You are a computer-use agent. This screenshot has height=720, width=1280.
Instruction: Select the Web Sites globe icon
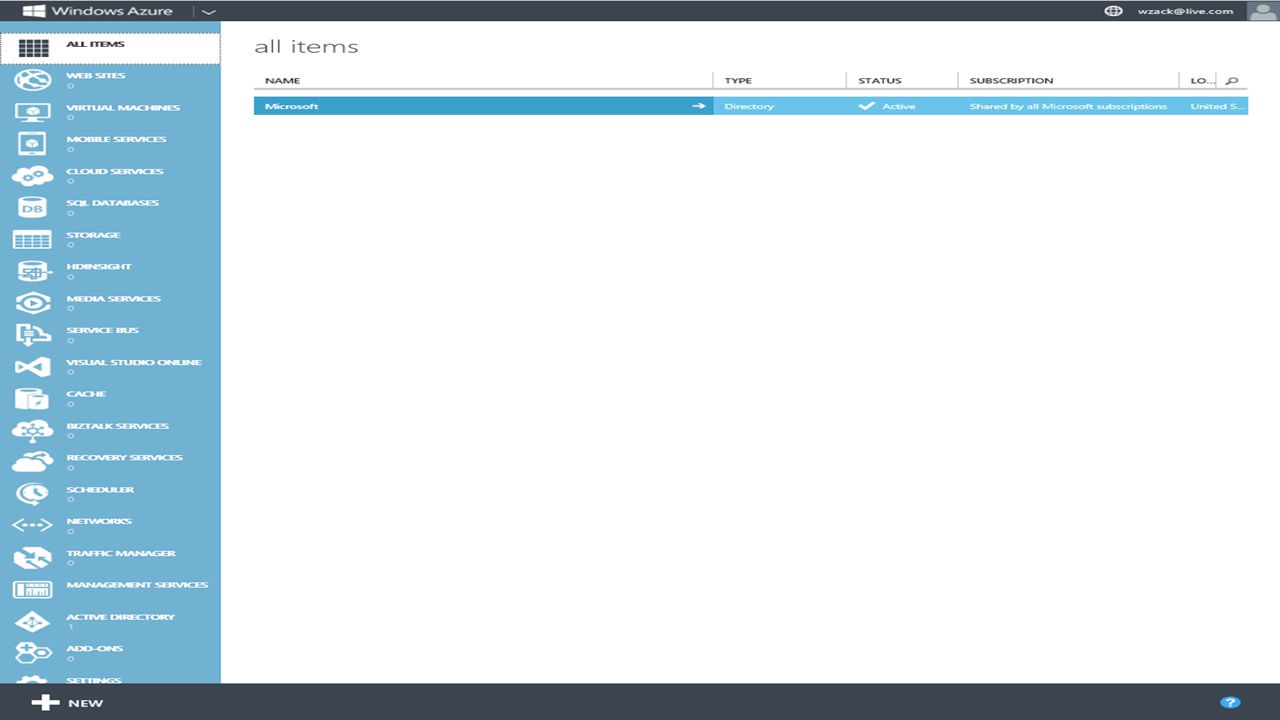click(x=33, y=80)
